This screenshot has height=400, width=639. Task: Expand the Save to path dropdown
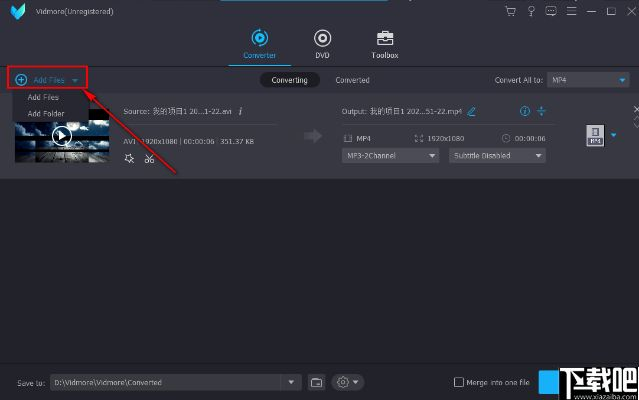point(292,382)
